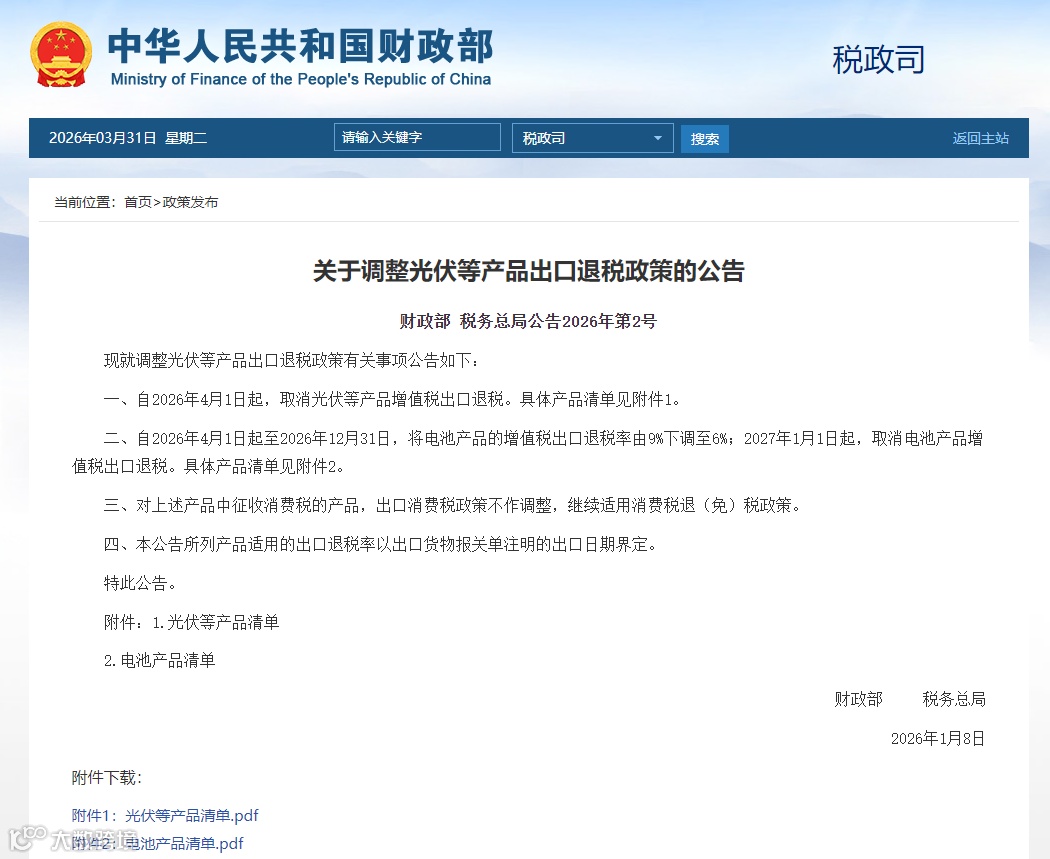This screenshot has width=1050, height=859.
Task: Click the keyword search input field
Action: (x=417, y=137)
